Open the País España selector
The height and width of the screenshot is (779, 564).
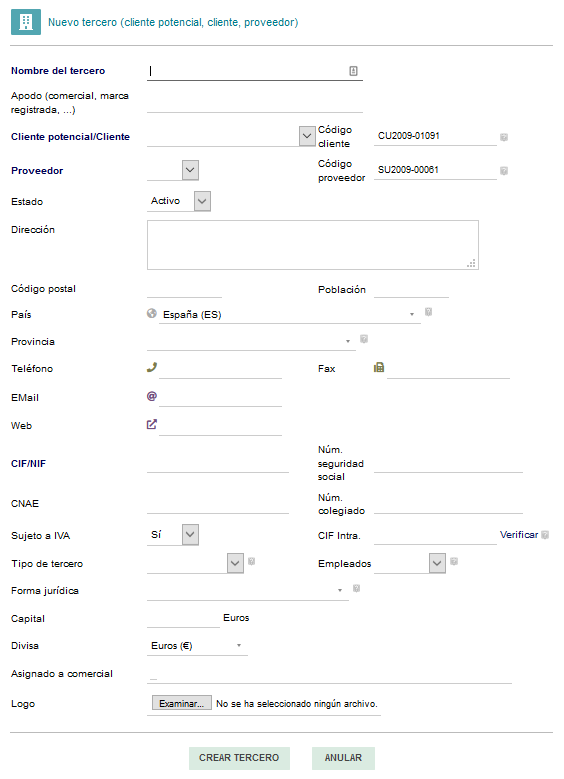click(290, 314)
